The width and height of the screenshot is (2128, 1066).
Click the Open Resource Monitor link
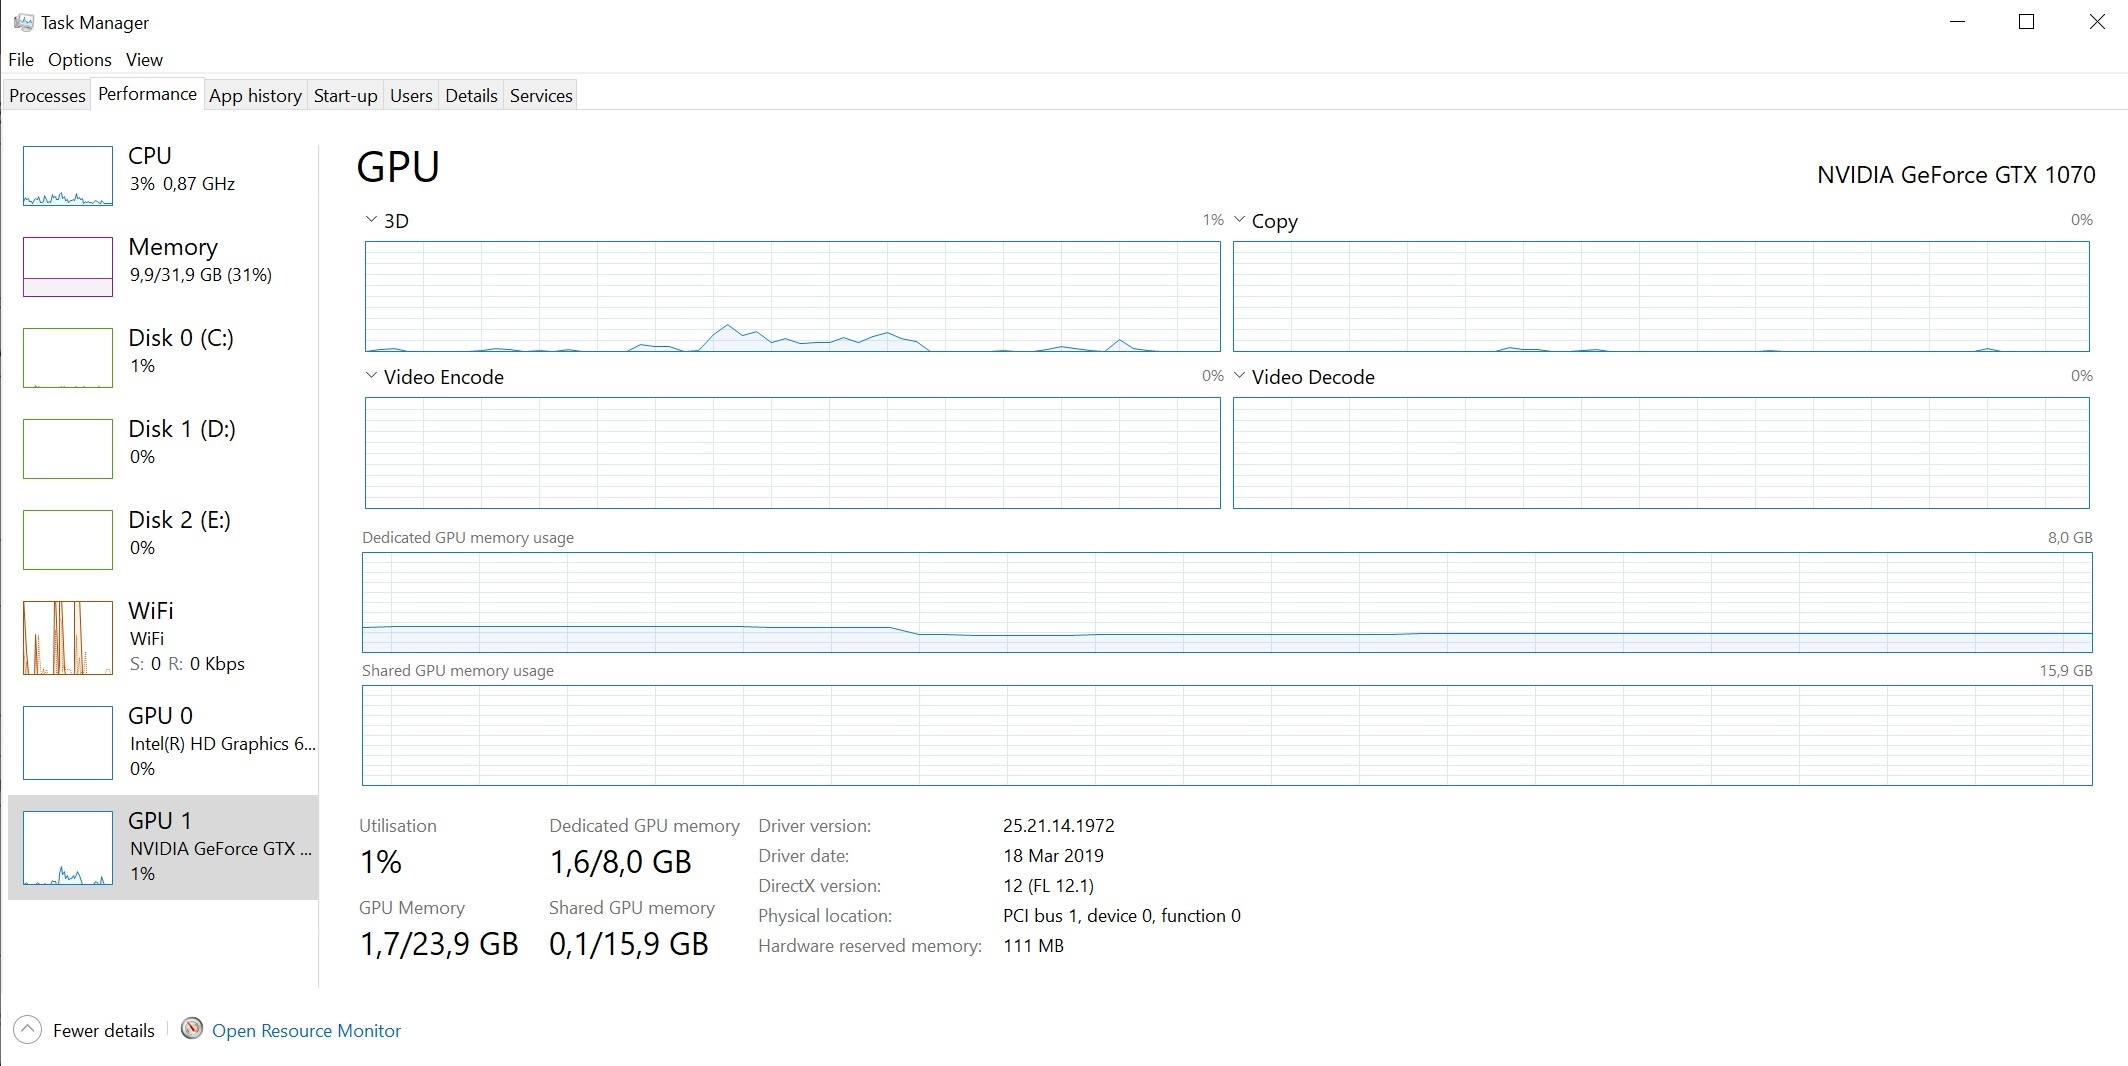(306, 1031)
